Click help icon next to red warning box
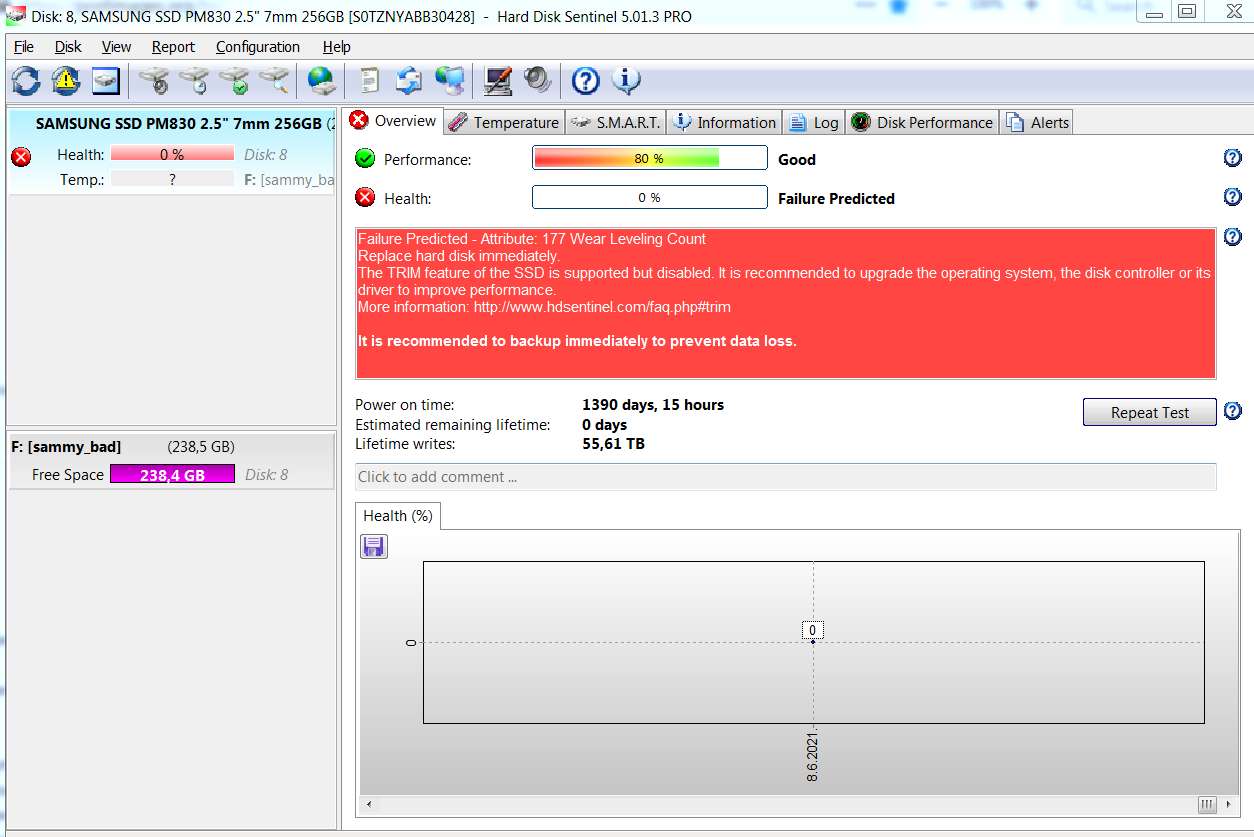The width and height of the screenshot is (1254, 837). pyautogui.click(x=1233, y=237)
